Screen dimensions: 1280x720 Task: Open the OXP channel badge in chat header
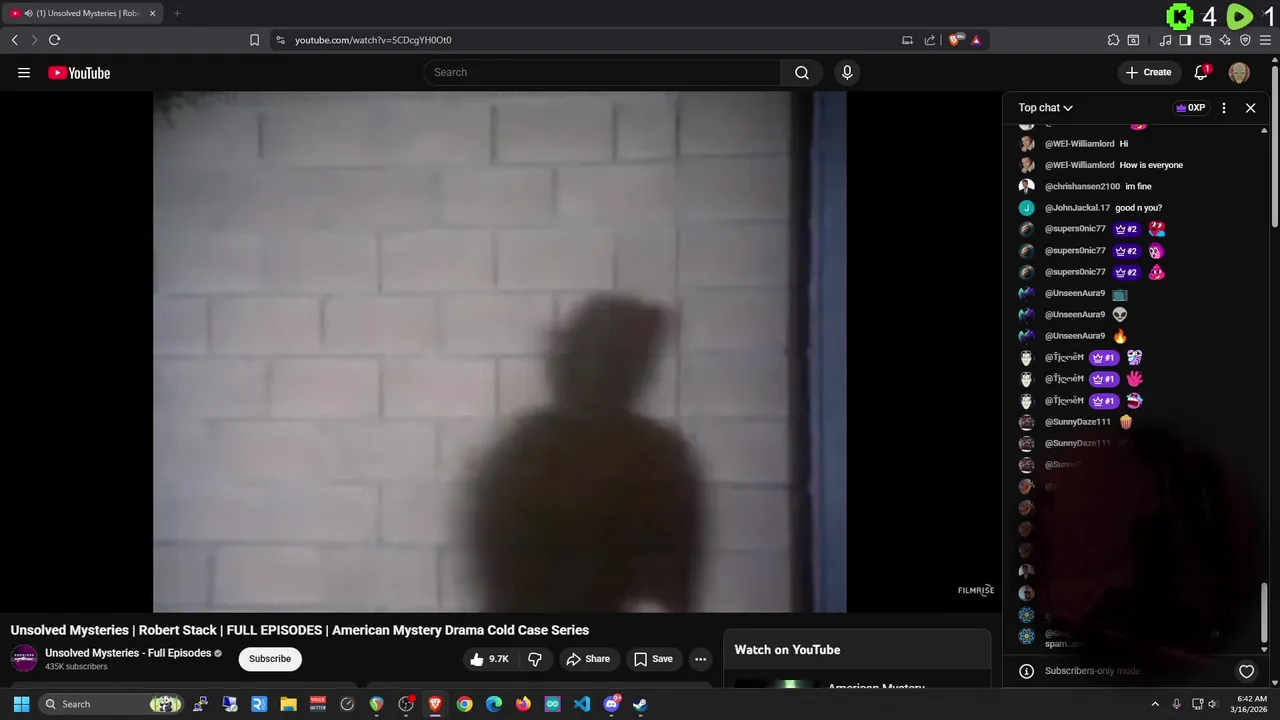click(1190, 108)
